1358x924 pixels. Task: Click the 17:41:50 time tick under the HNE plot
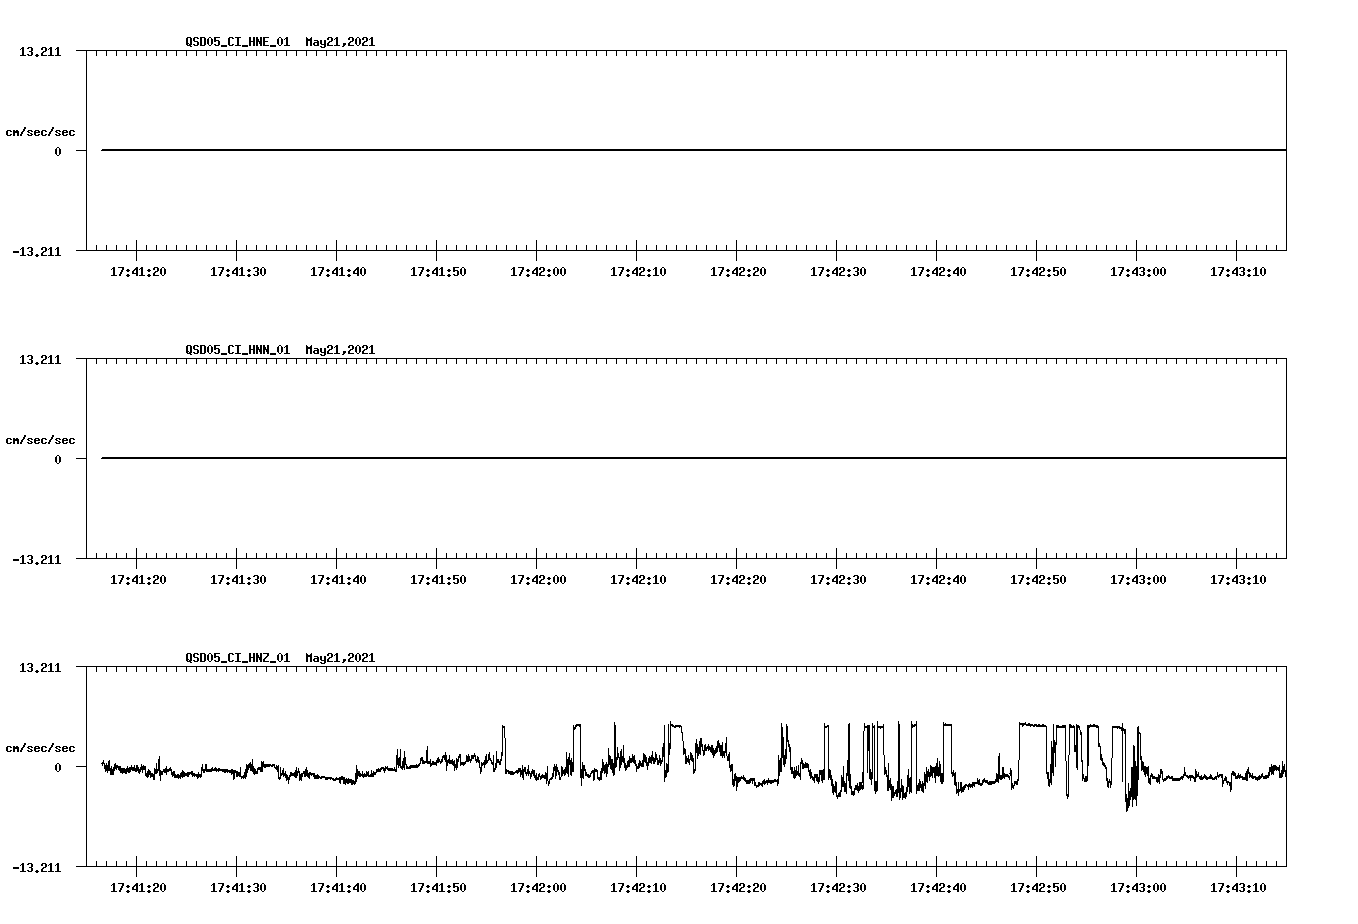(440, 270)
